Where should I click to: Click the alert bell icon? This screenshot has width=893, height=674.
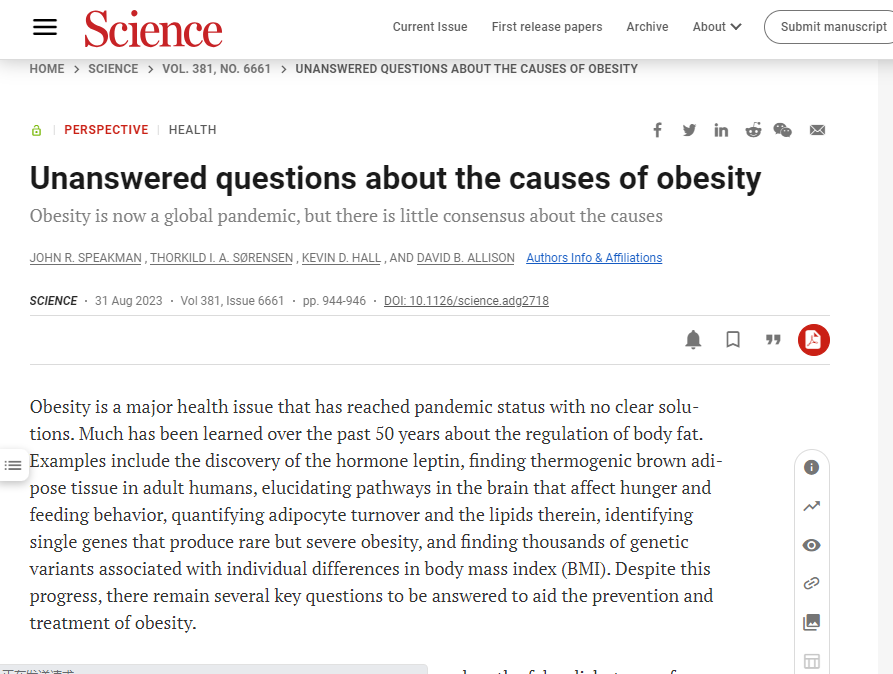click(693, 340)
